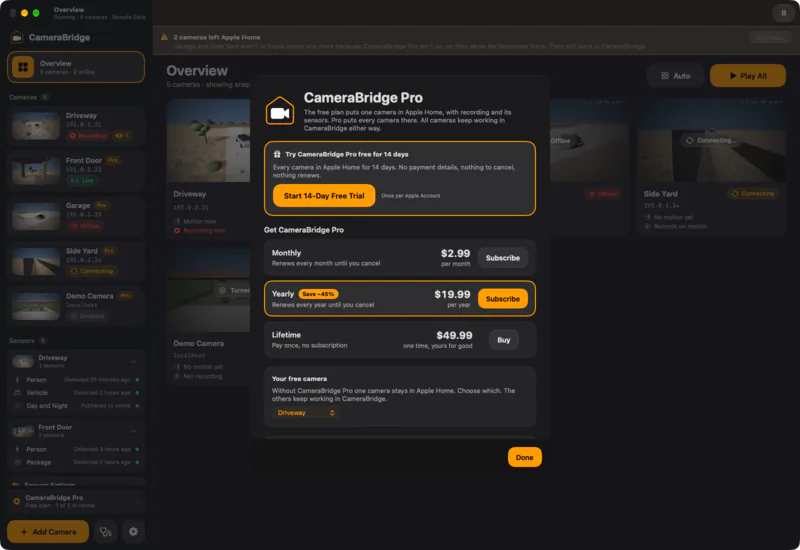This screenshot has height=550, width=800.
Task: Select the Demo Camera in sidebar
Action: tap(76, 306)
